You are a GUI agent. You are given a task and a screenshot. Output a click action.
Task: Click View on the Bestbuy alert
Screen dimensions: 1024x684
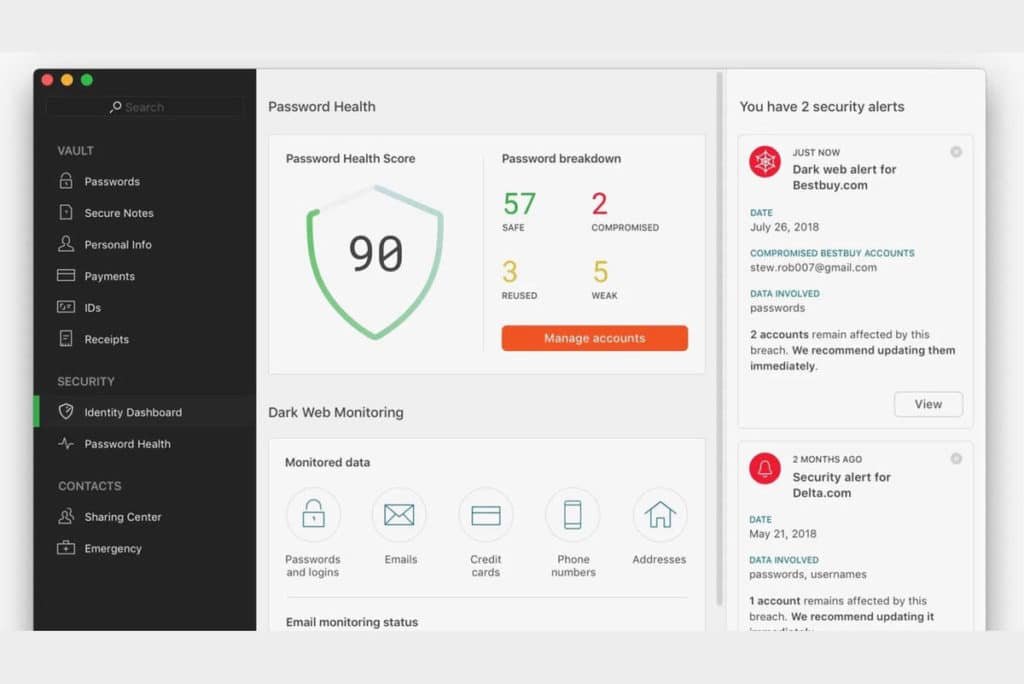pyautogui.click(x=928, y=404)
